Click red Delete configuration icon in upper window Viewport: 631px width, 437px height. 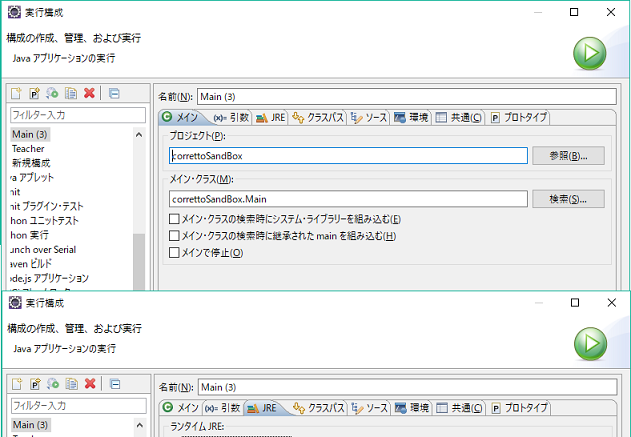click(89, 93)
